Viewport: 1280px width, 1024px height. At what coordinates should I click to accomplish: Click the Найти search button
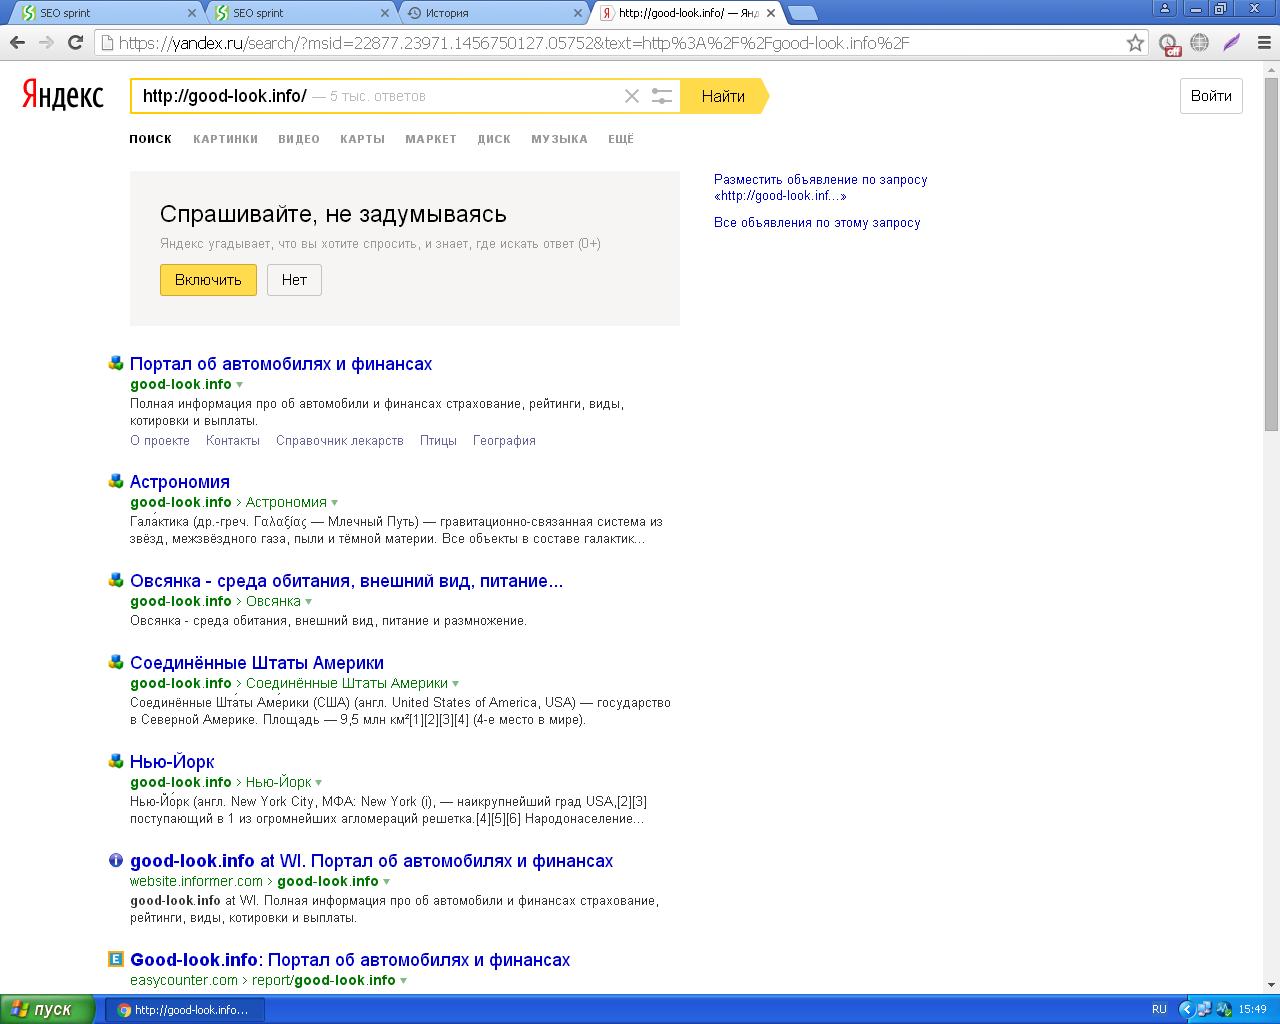(723, 96)
